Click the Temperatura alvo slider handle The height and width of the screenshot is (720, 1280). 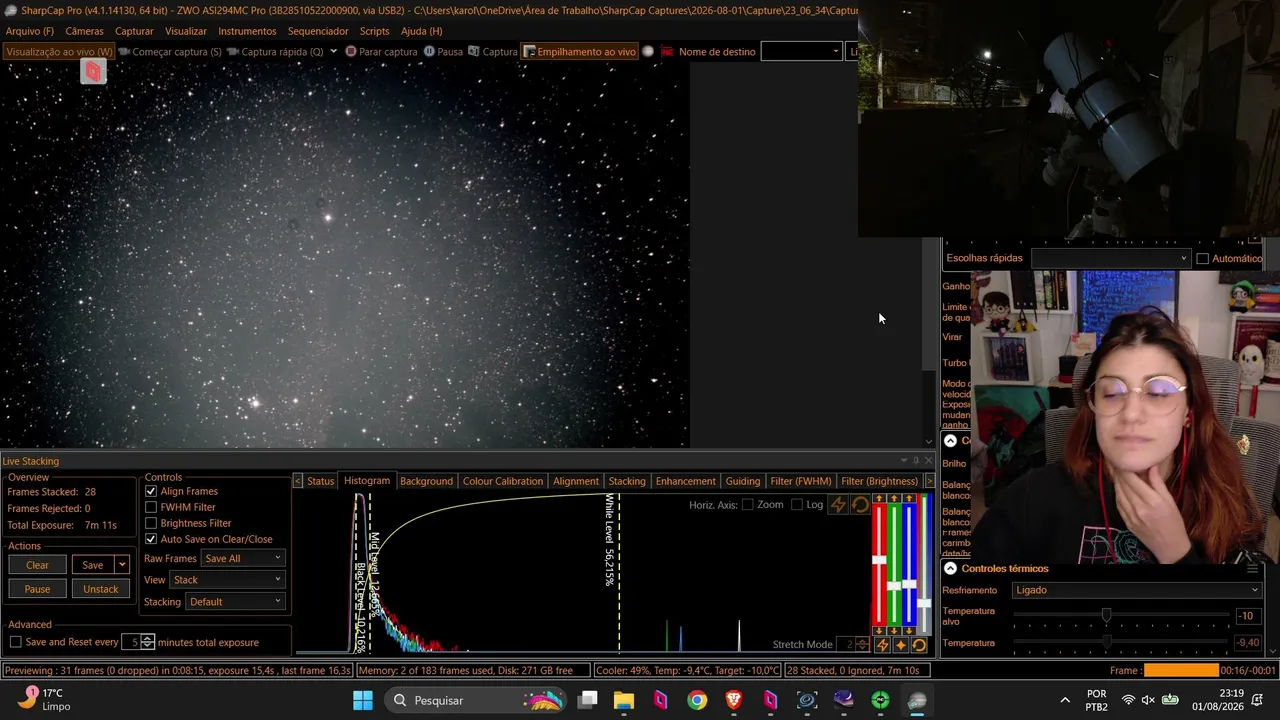tap(1106, 616)
